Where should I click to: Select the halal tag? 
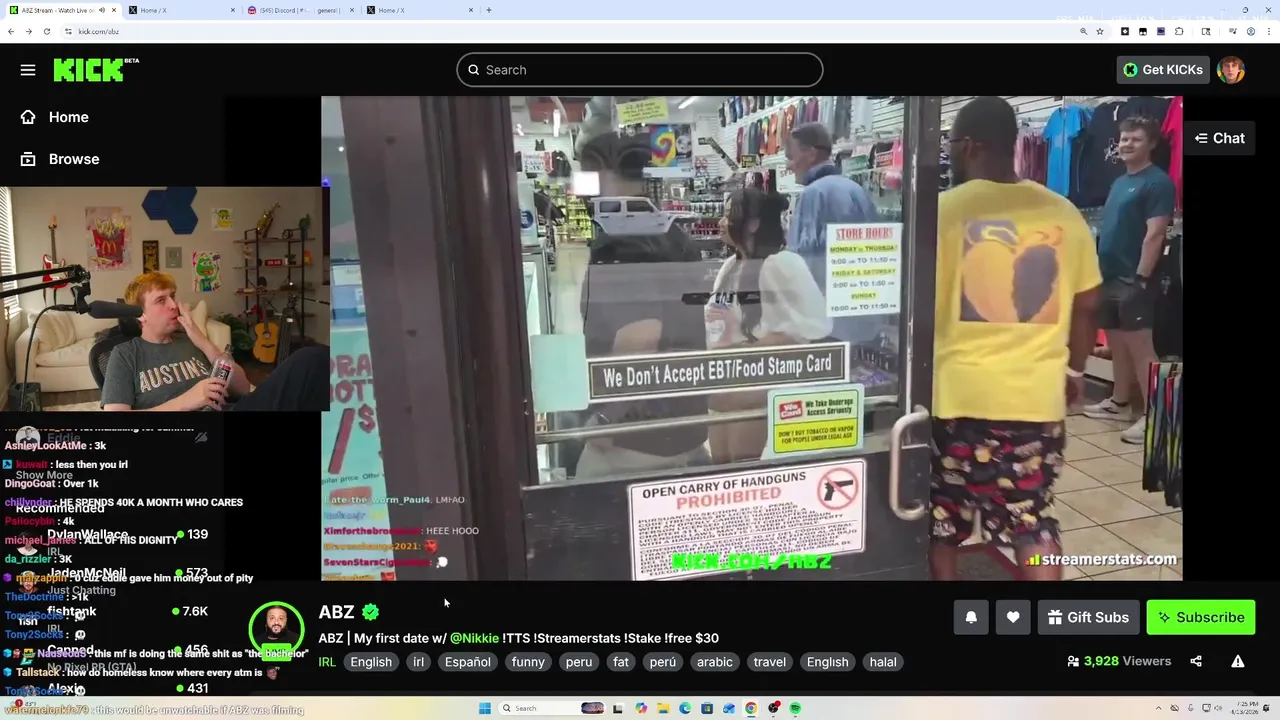pos(883,662)
